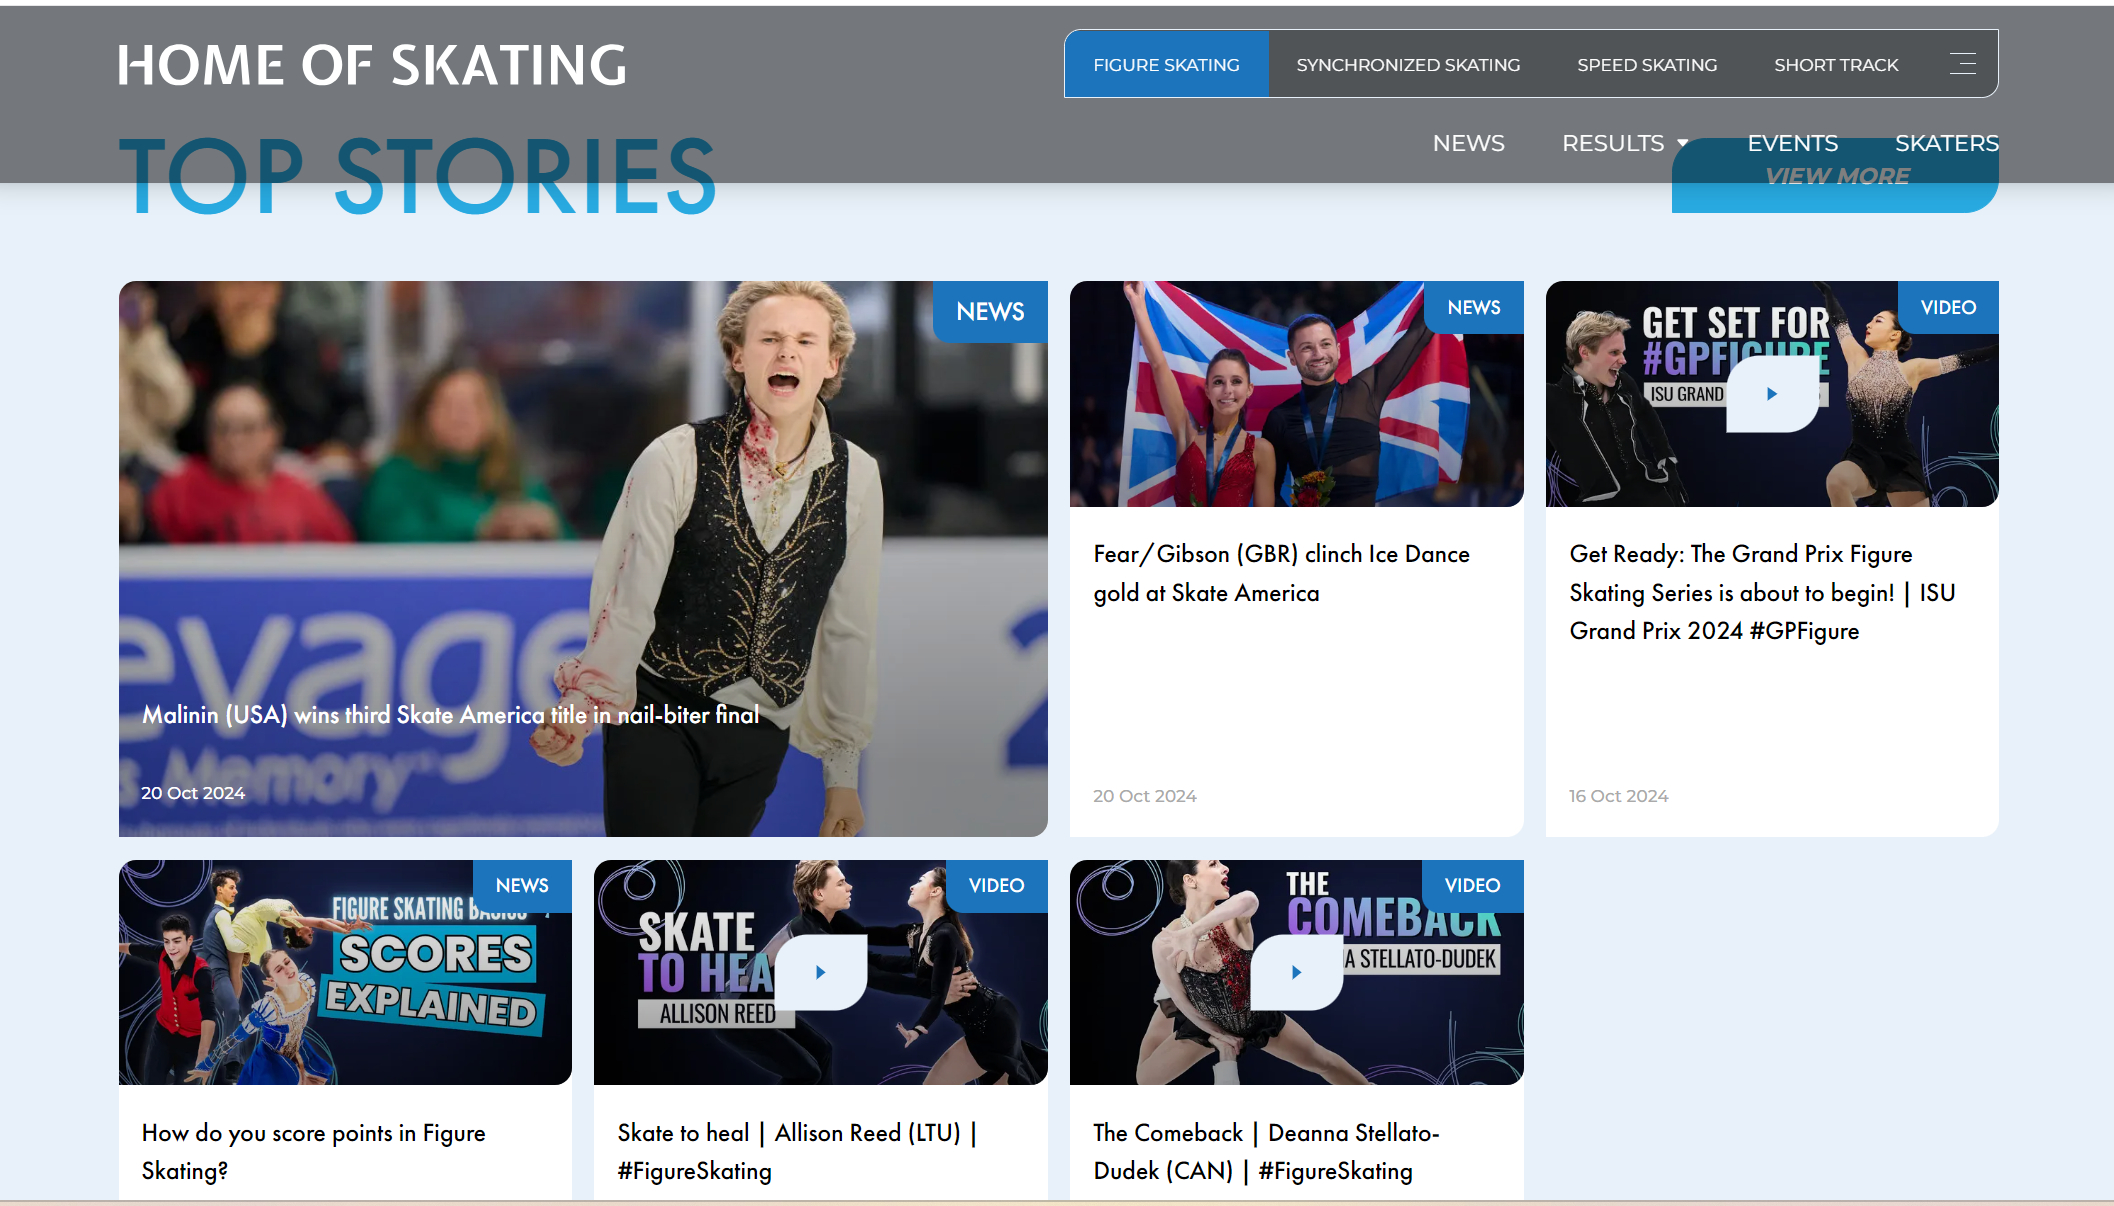The height and width of the screenshot is (1206, 2114).
Task: Open Fear/Gibson Ice Dance gold article
Action: point(1281,573)
